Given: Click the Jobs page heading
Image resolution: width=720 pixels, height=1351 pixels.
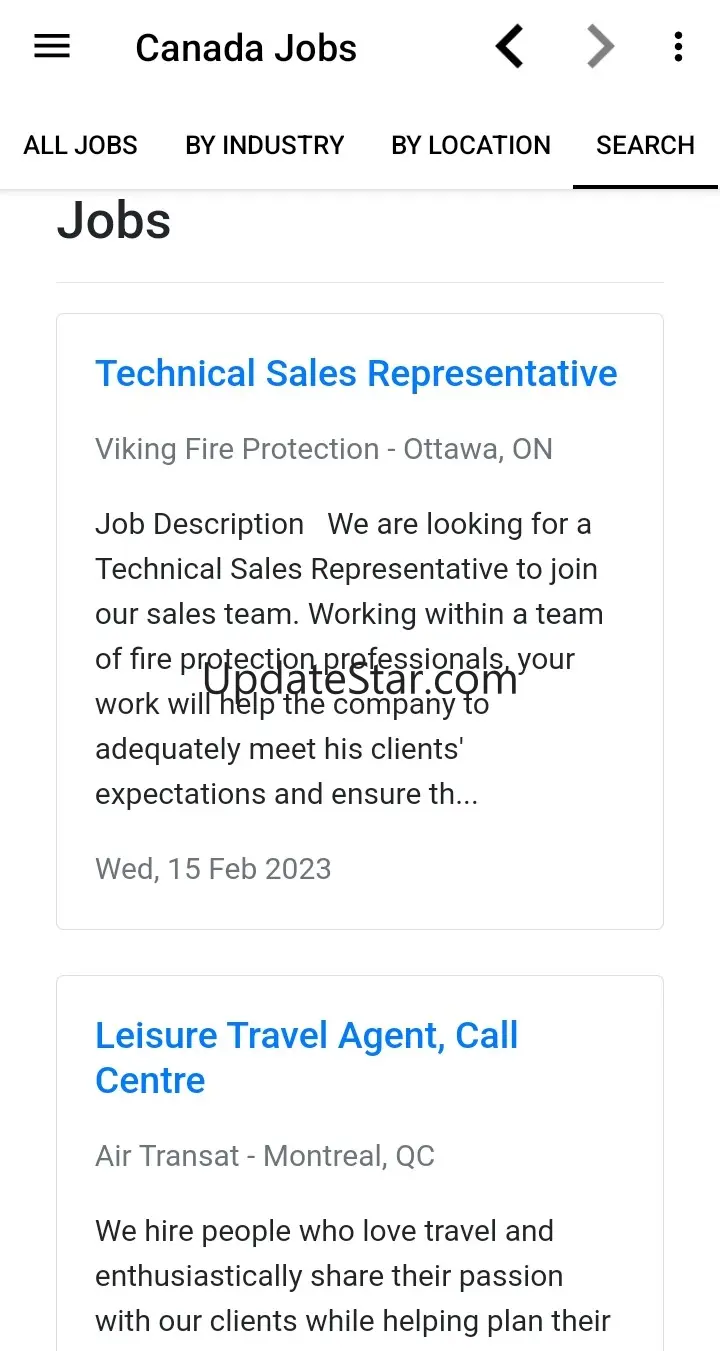Looking at the screenshot, I should click(114, 220).
